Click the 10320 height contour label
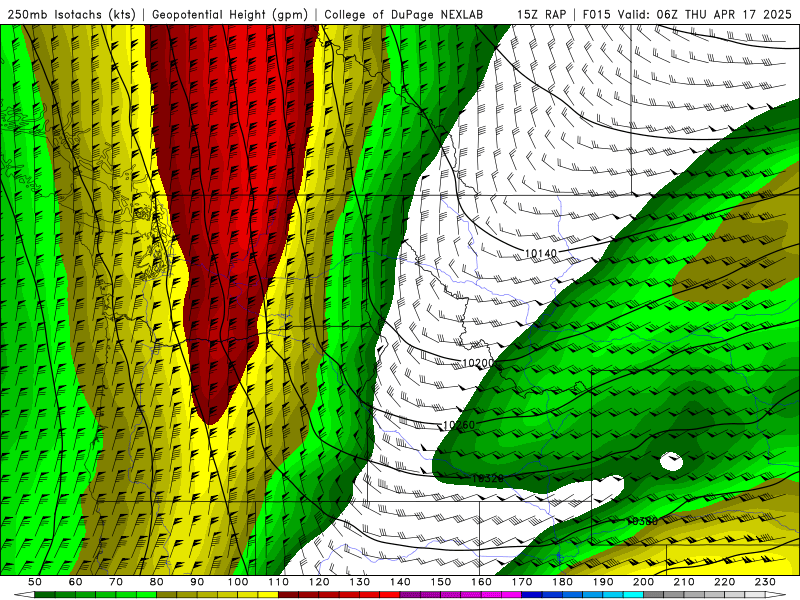This screenshot has width=800, height=600. [488, 478]
